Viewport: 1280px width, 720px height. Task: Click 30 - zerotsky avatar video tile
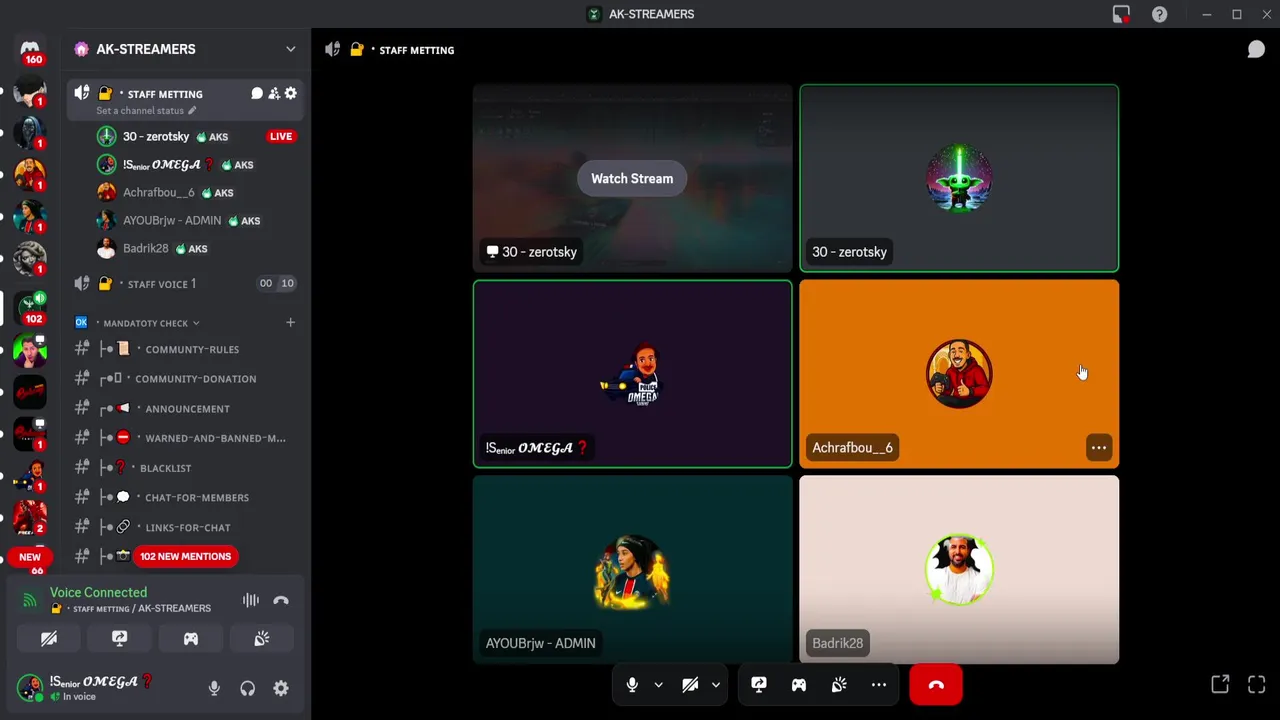click(x=959, y=178)
